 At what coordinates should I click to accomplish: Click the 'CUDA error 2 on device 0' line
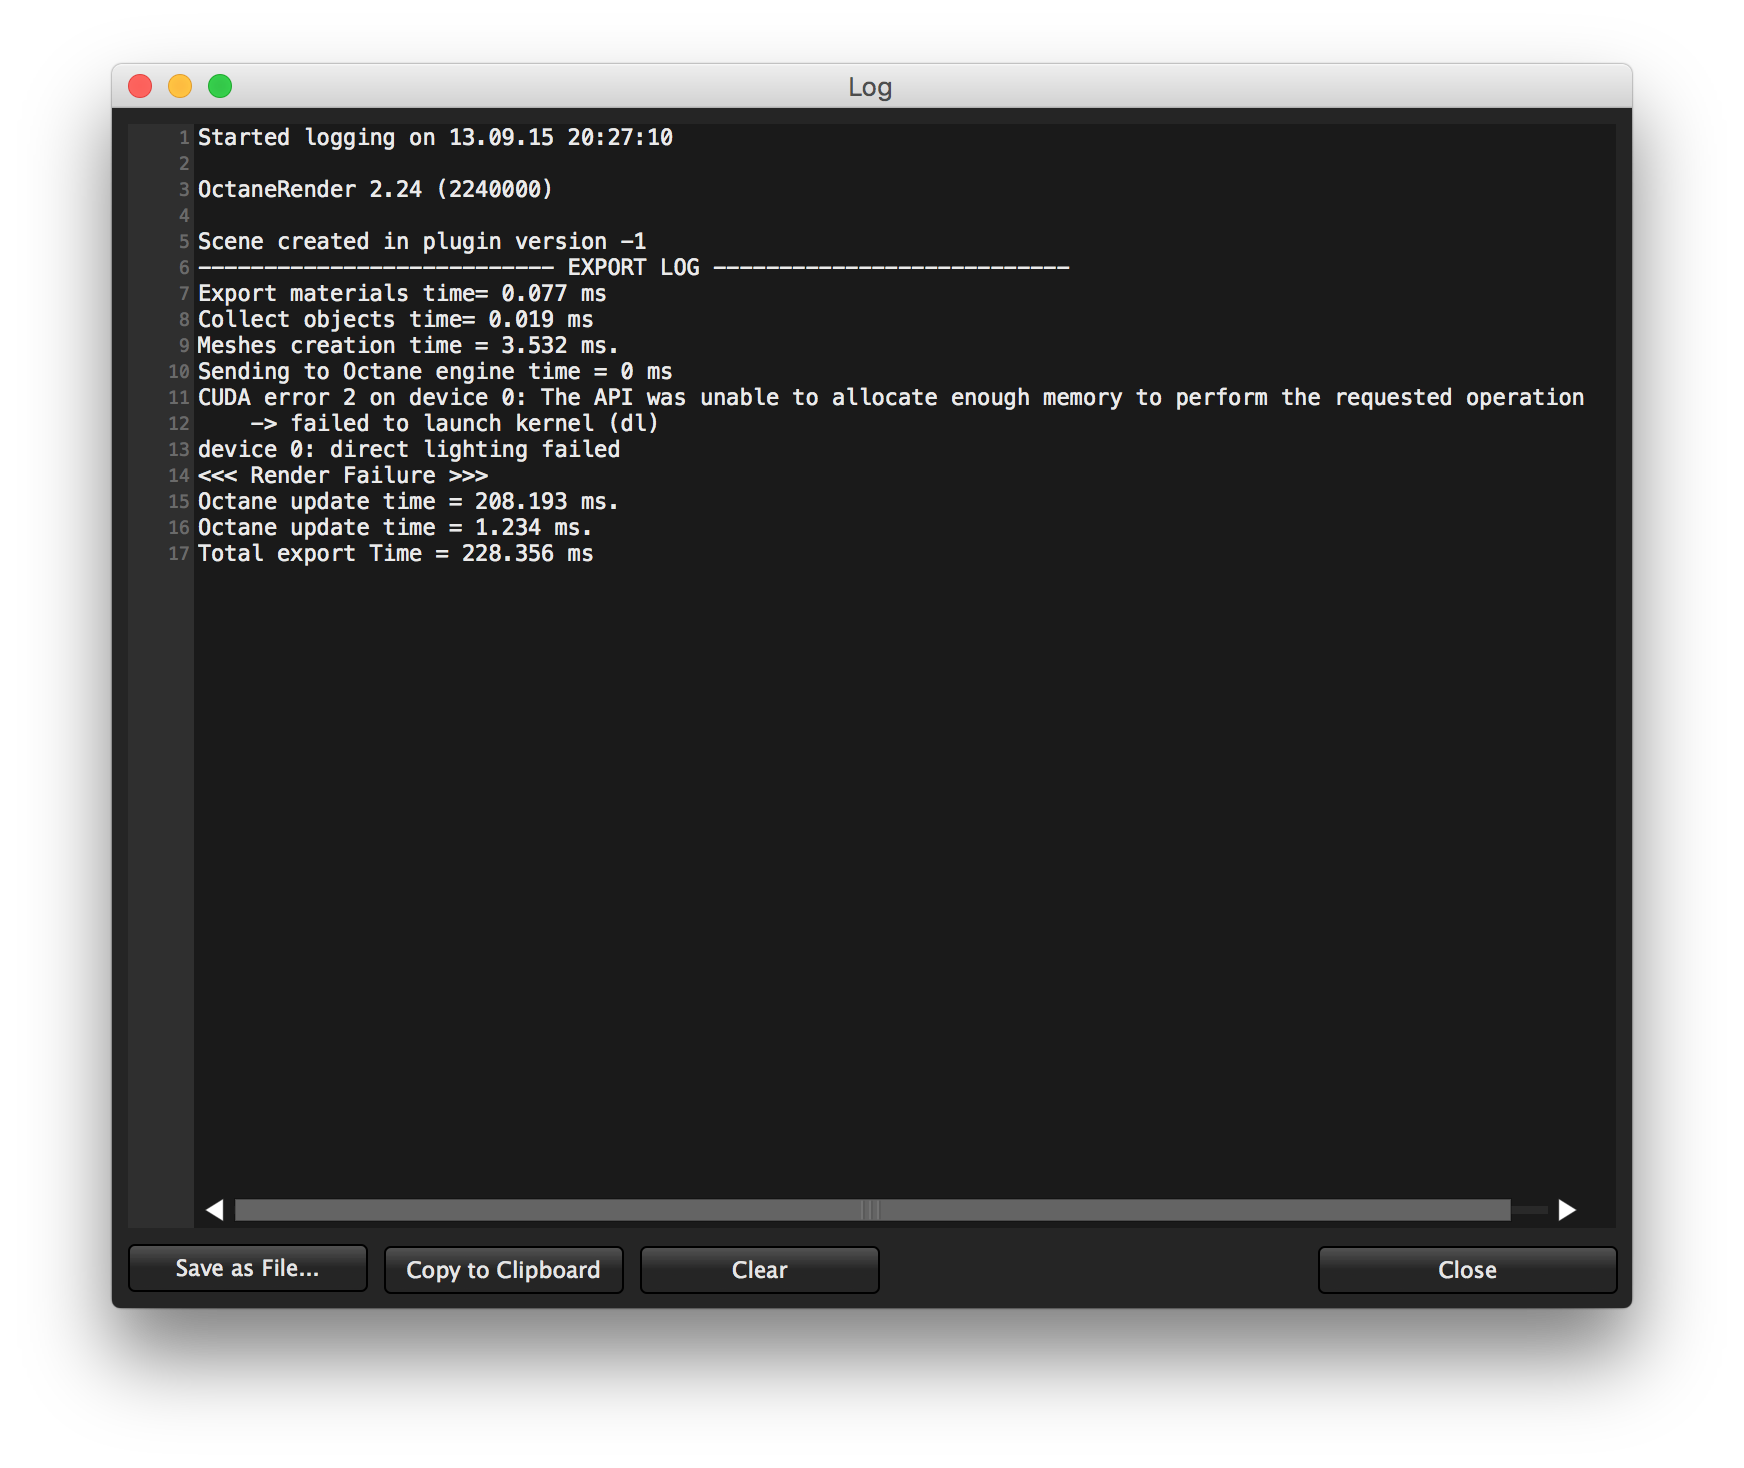coord(891,397)
